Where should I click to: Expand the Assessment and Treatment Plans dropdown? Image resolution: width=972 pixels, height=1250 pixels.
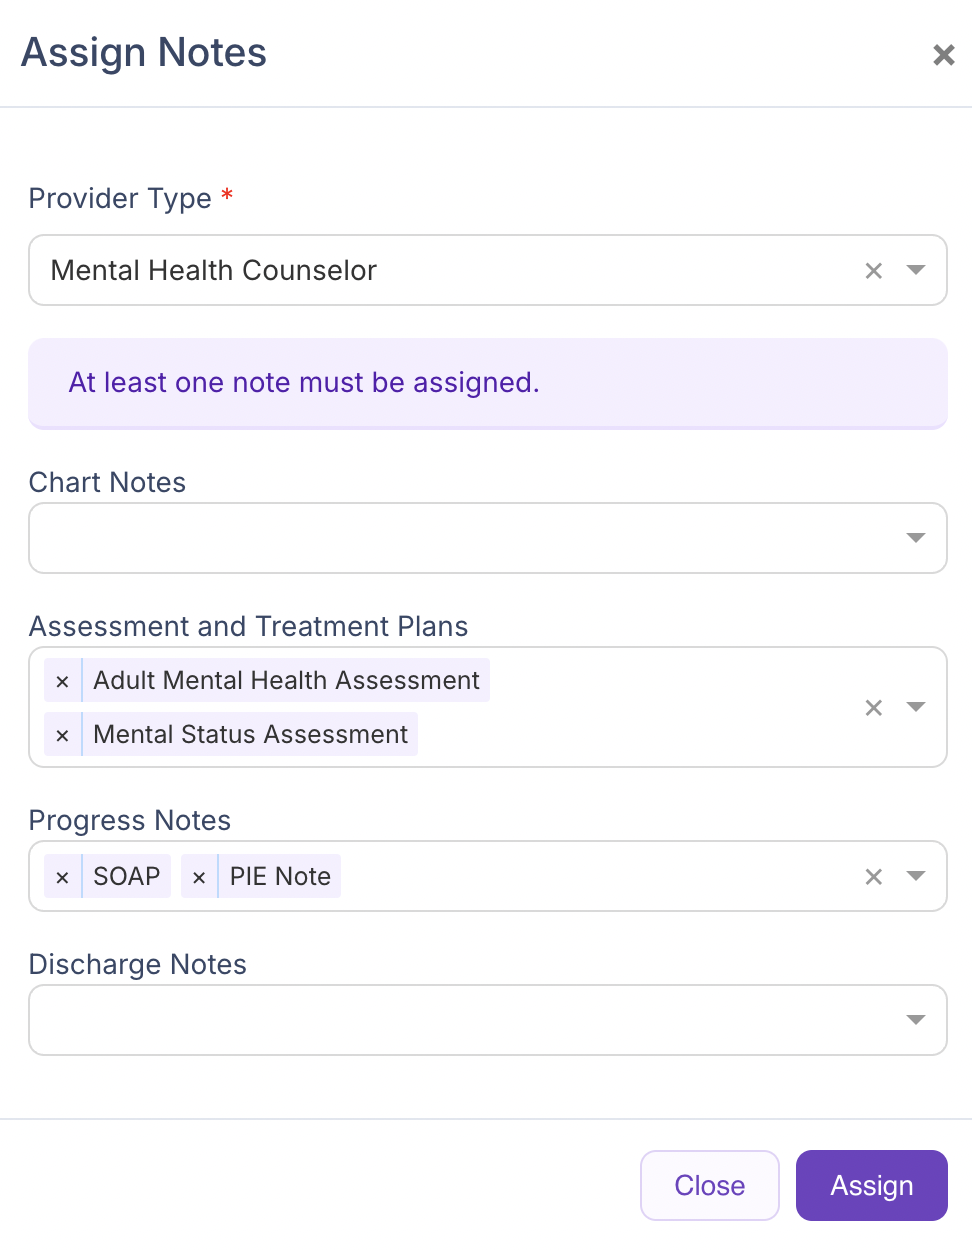tap(916, 707)
